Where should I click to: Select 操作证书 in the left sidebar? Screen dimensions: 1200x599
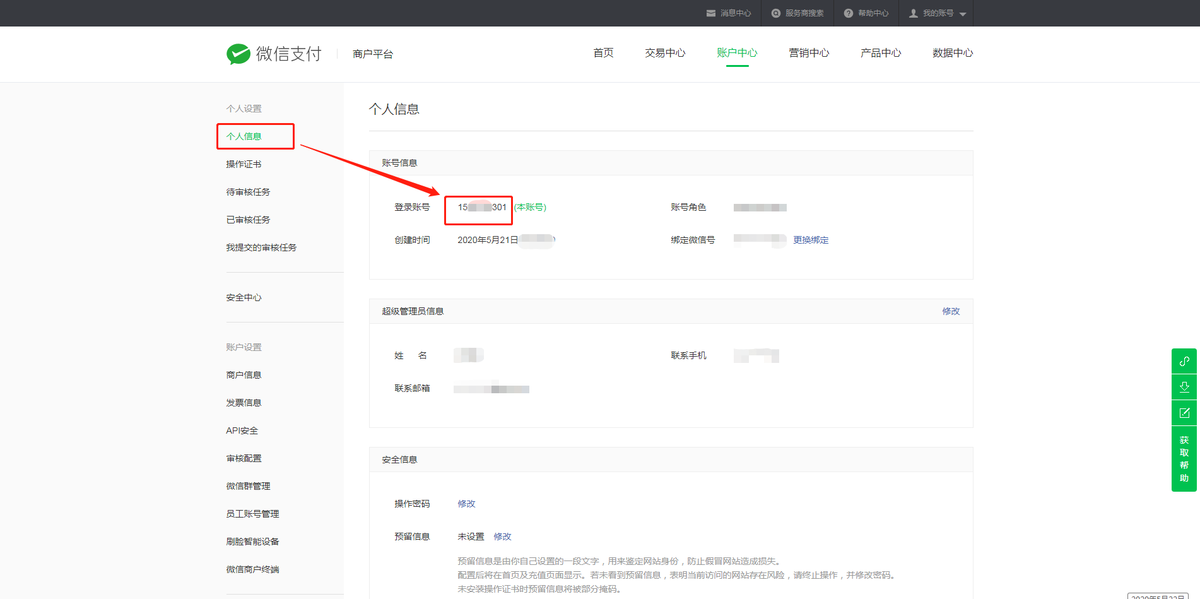pyautogui.click(x=243, y=164)
